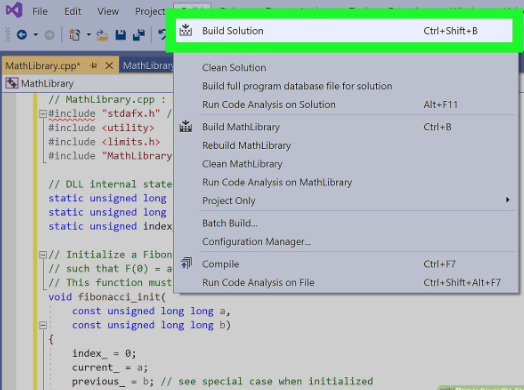Viewport: 524px width, 390px height.
Task: Click the Compile icon in the menu
Action: tap(186, 263)
